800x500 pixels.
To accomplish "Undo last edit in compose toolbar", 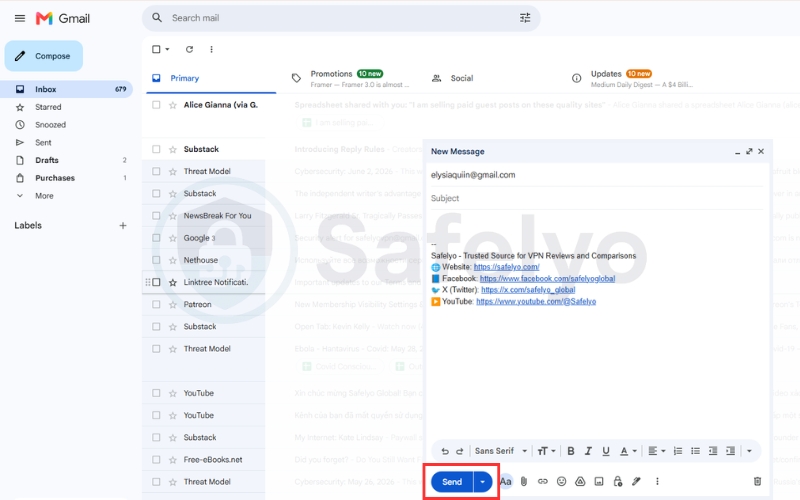I will click(445, 451).
